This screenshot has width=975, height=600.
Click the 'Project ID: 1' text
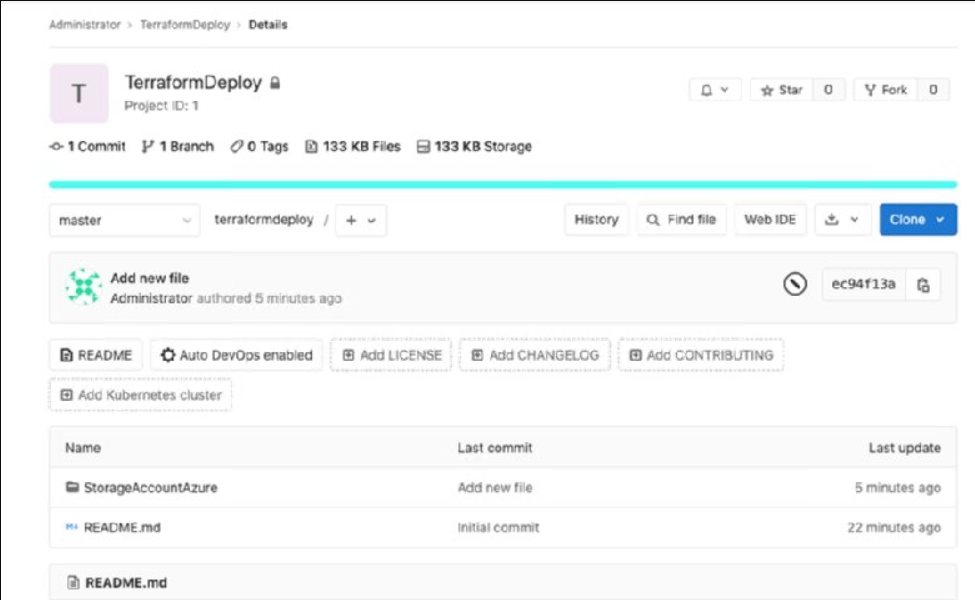click(161, 106)
